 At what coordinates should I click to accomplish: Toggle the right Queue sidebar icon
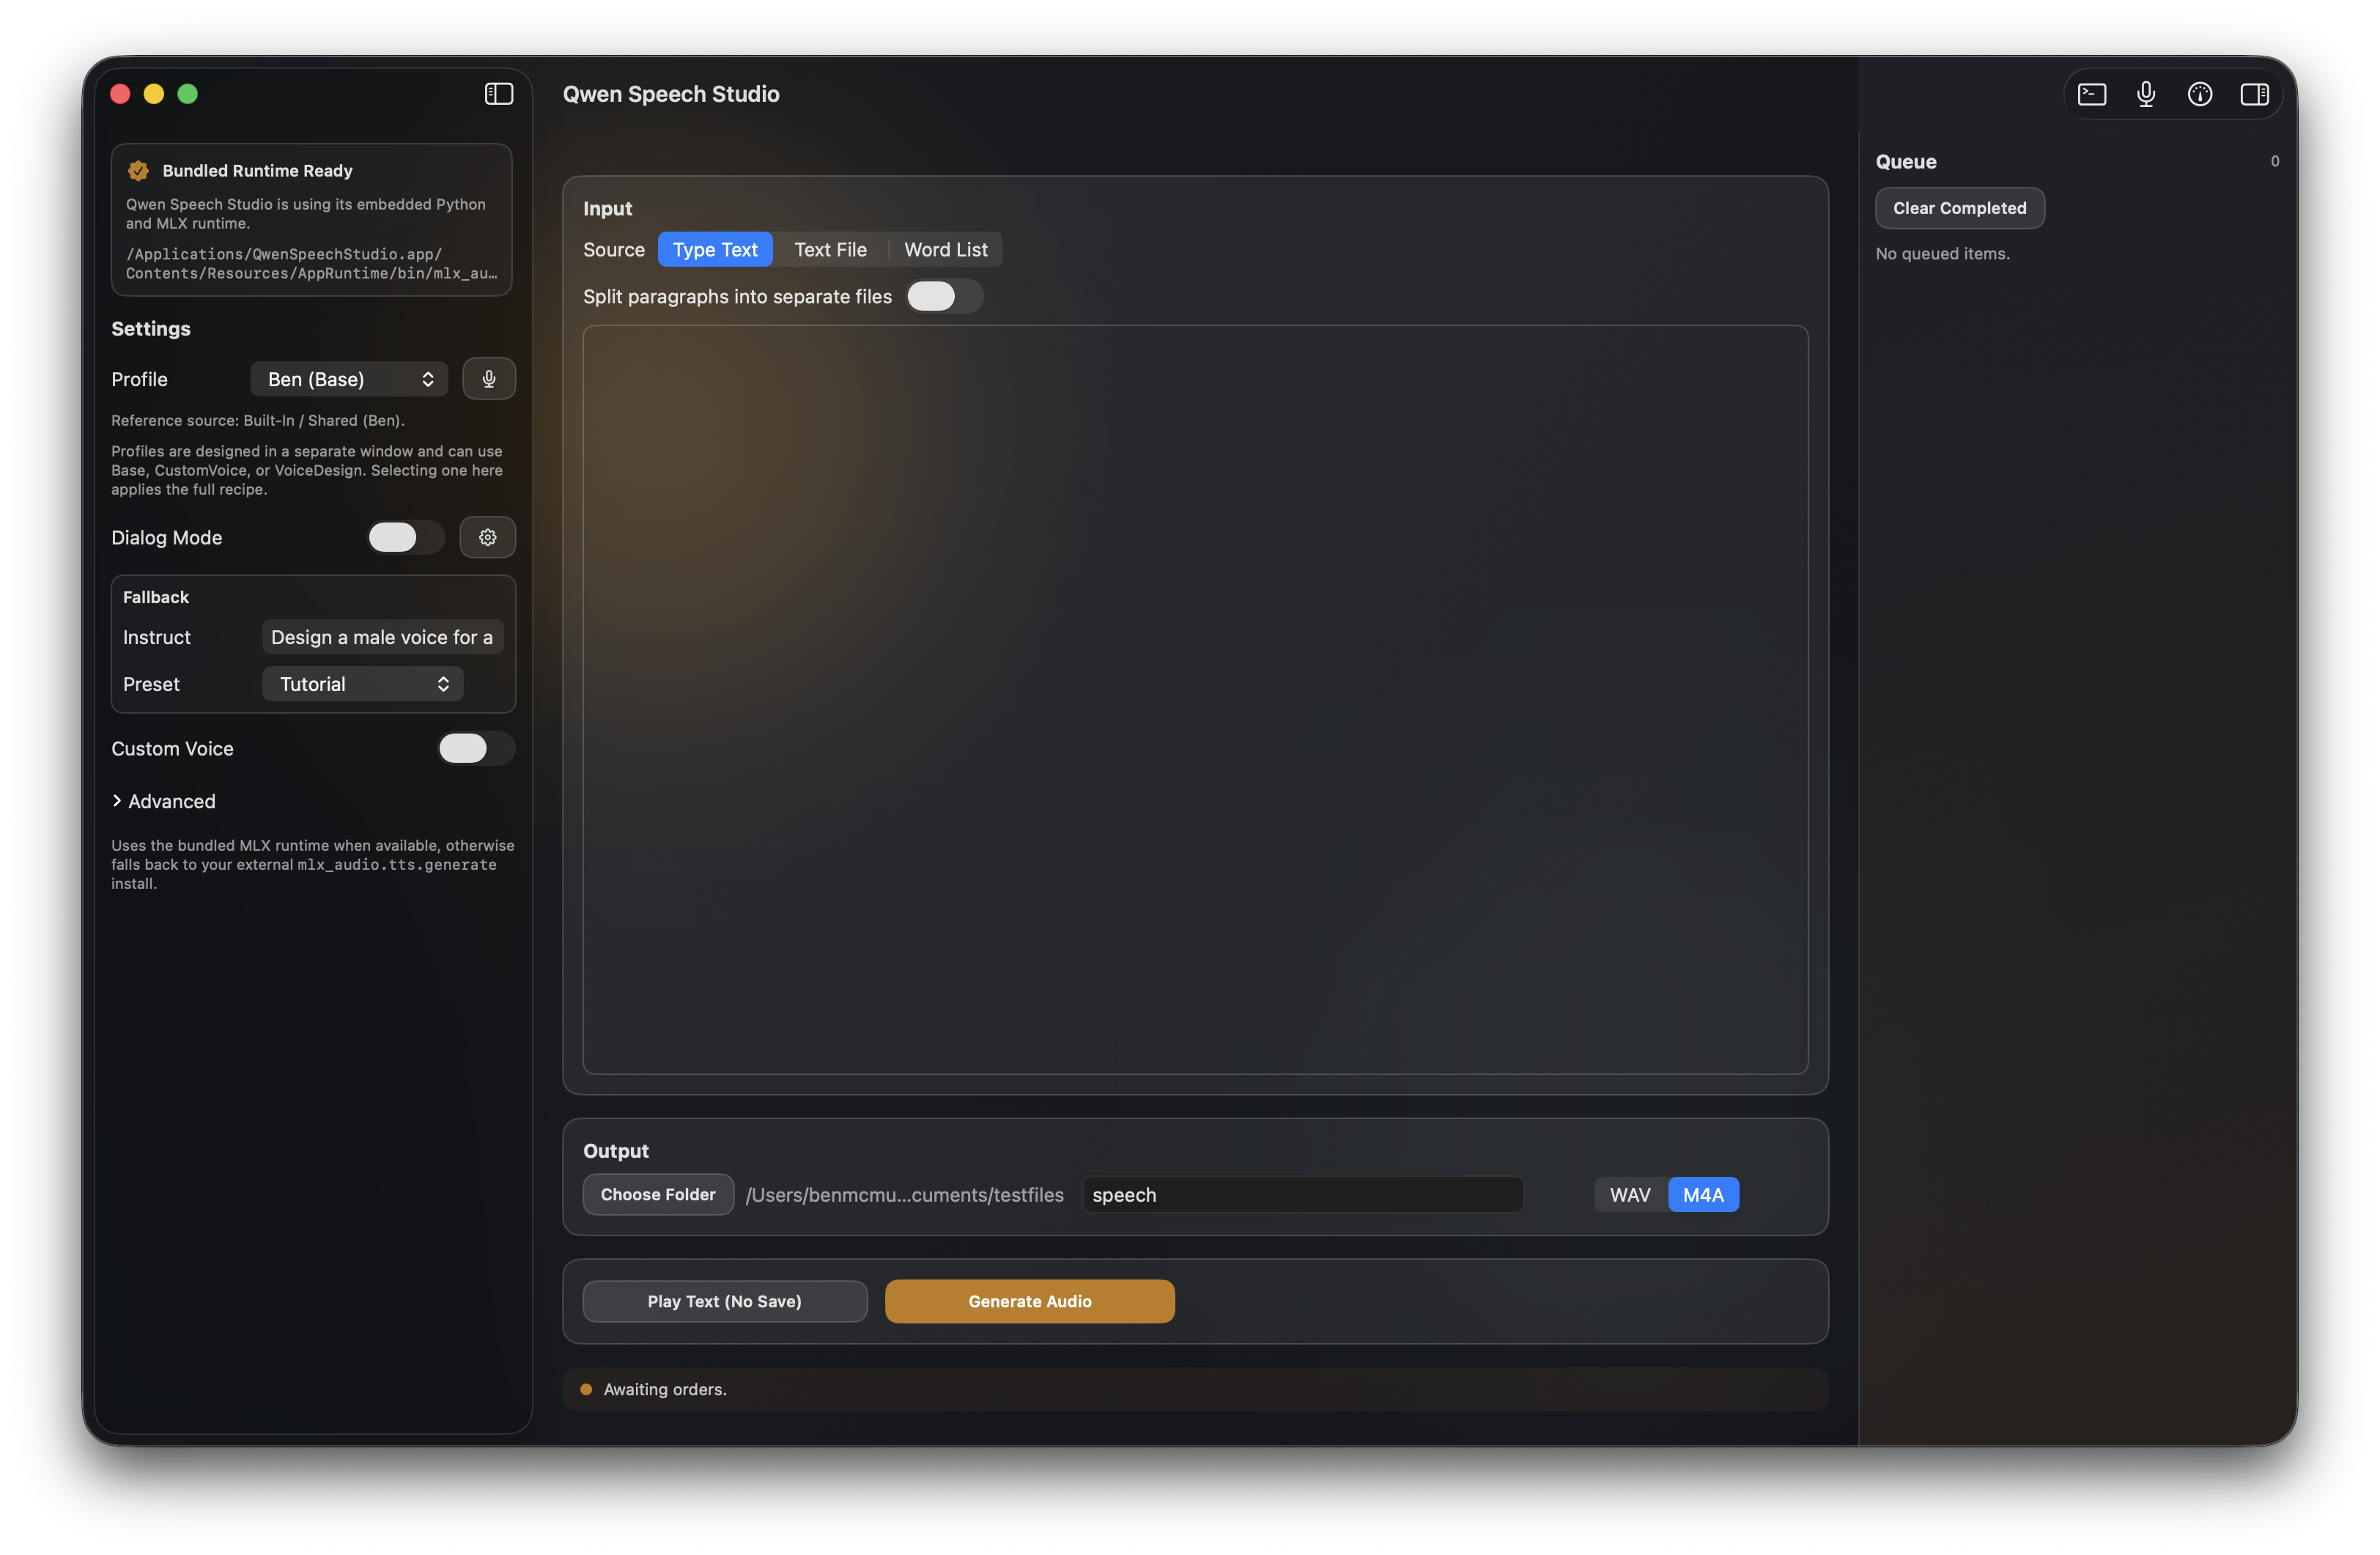coord(2254,94)
